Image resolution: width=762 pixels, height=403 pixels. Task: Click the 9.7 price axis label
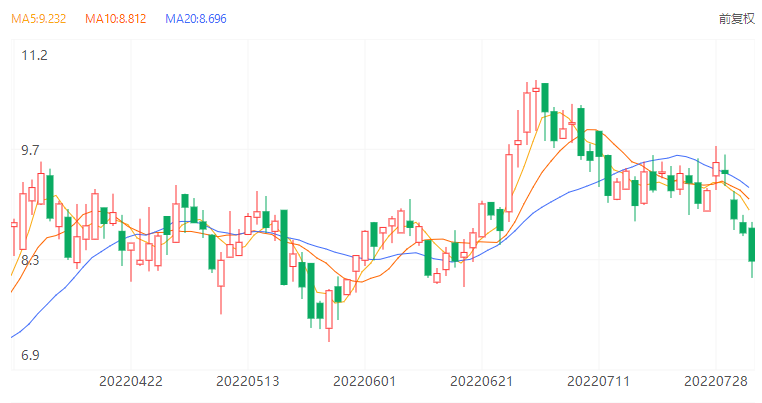click(35, 150)
